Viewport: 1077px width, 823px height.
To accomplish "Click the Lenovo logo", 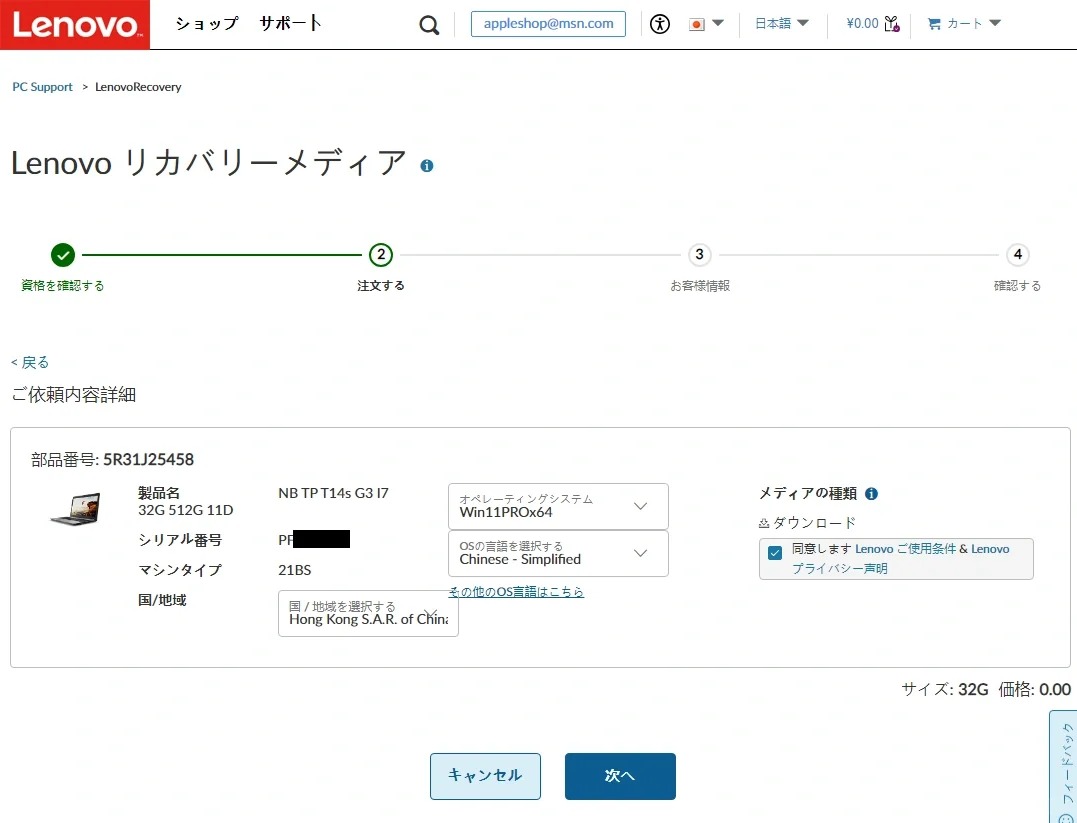I will pos(75,25).
